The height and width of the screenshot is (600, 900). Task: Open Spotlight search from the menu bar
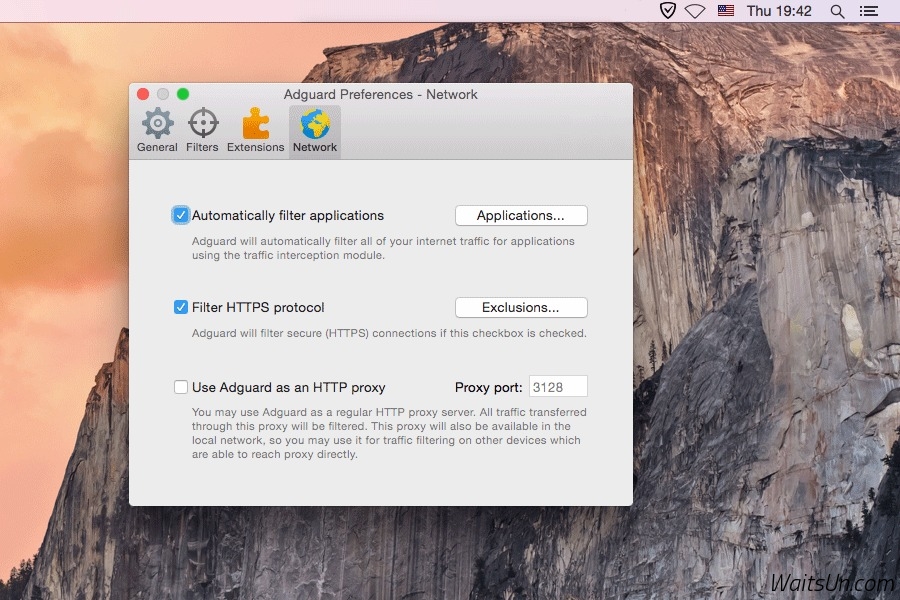838,11
